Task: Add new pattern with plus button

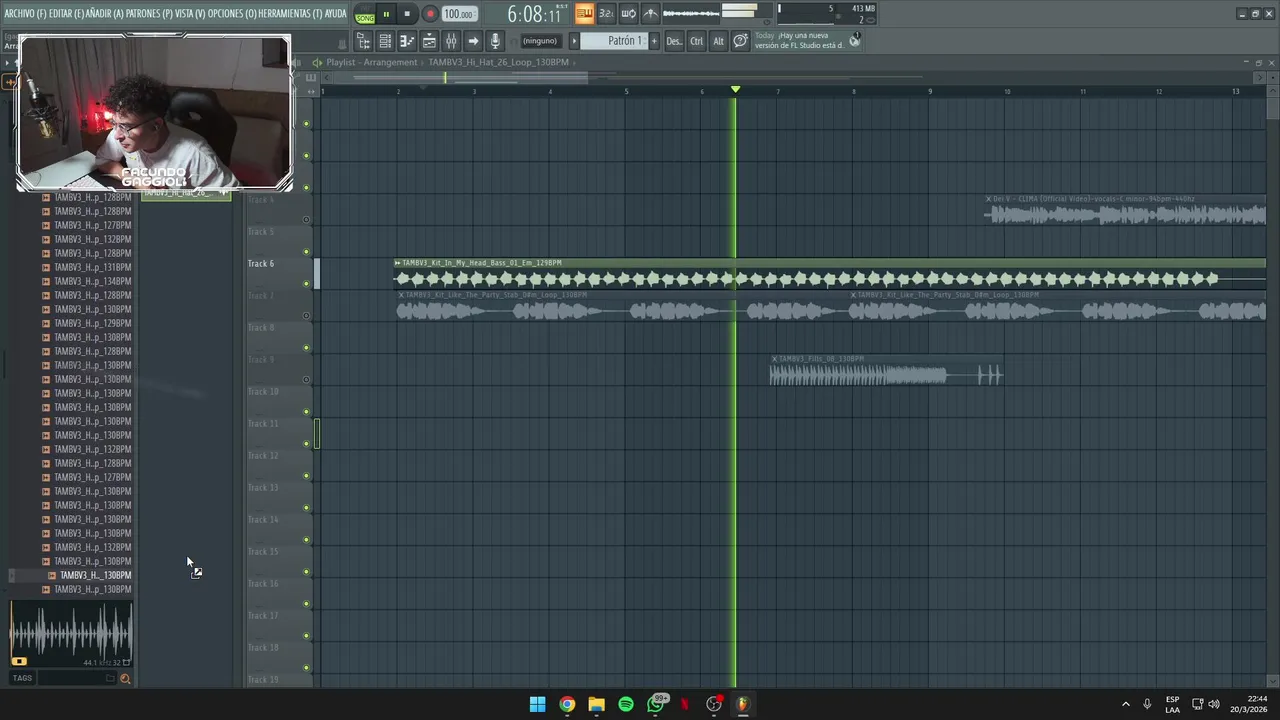Action: [654, 41]
